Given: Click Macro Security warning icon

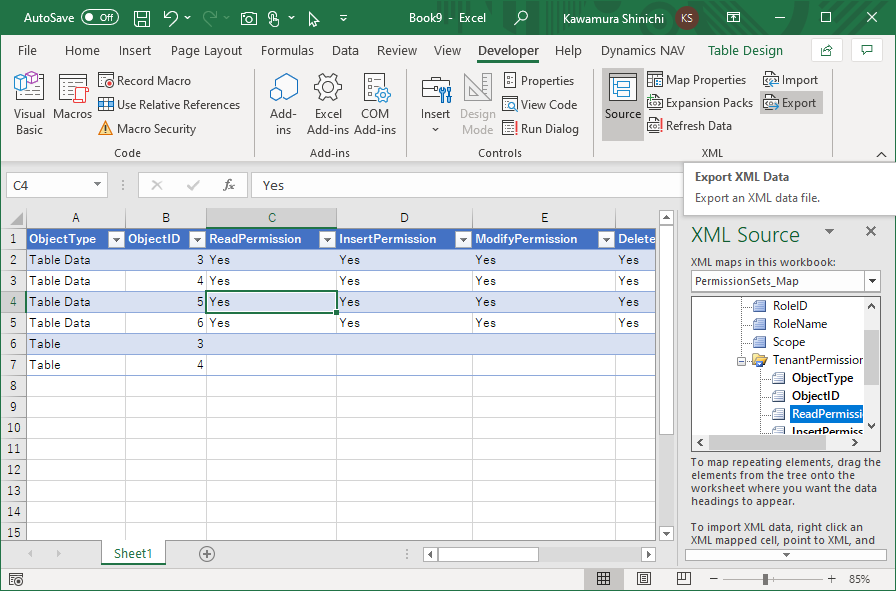Looking at the screenshot, I should coord(106,129).
